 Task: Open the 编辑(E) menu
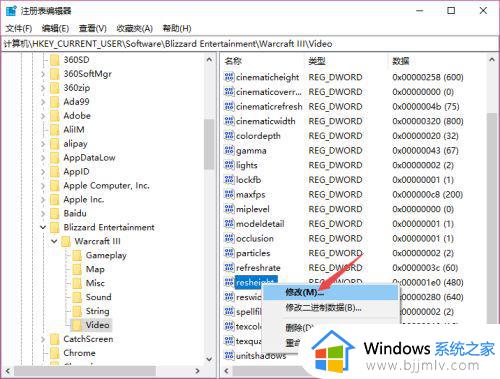click(x=55, y=28)
